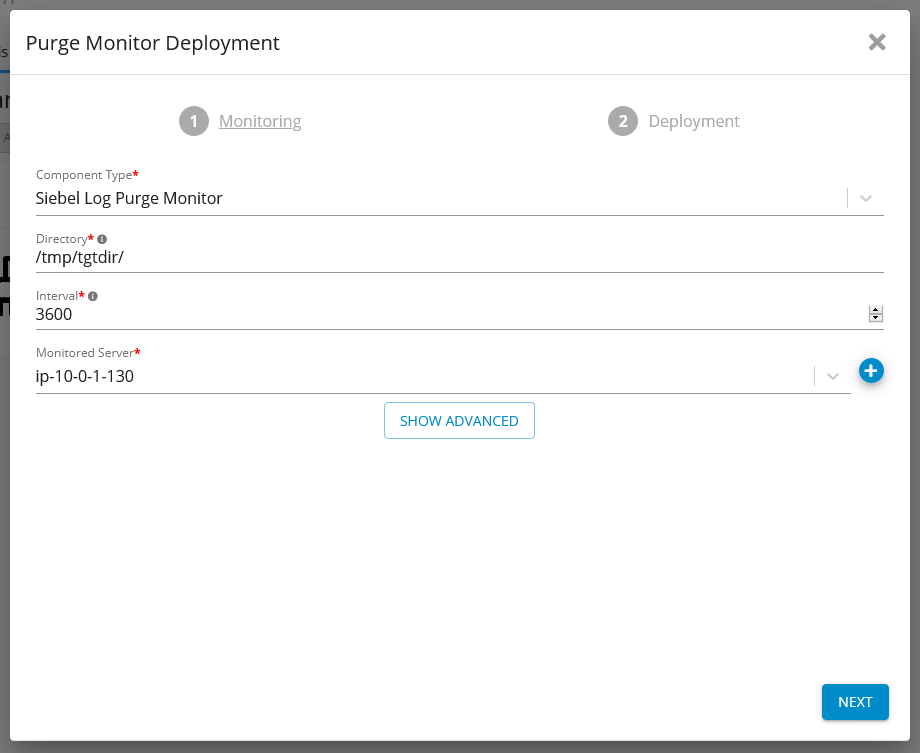Switch to the Deployment step
The width and height of the screenshot is (920, 753).
click(693, 121)
